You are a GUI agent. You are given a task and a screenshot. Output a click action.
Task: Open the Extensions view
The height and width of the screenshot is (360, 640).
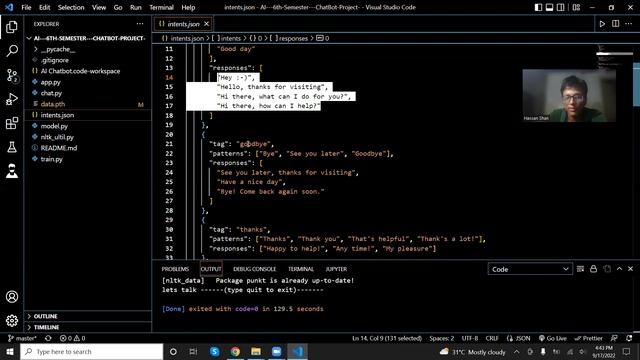[12, 123]
